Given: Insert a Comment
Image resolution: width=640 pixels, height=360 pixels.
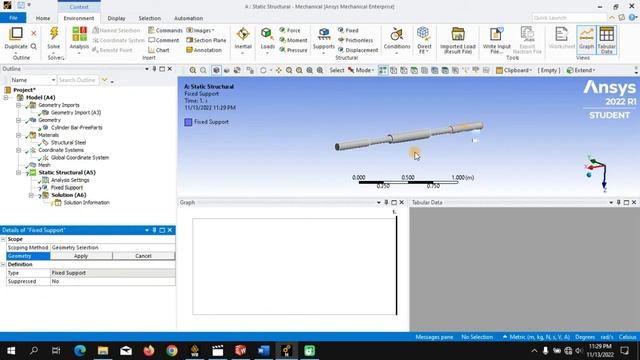Looking at the screenshot, I should click(x=164, y=40).
